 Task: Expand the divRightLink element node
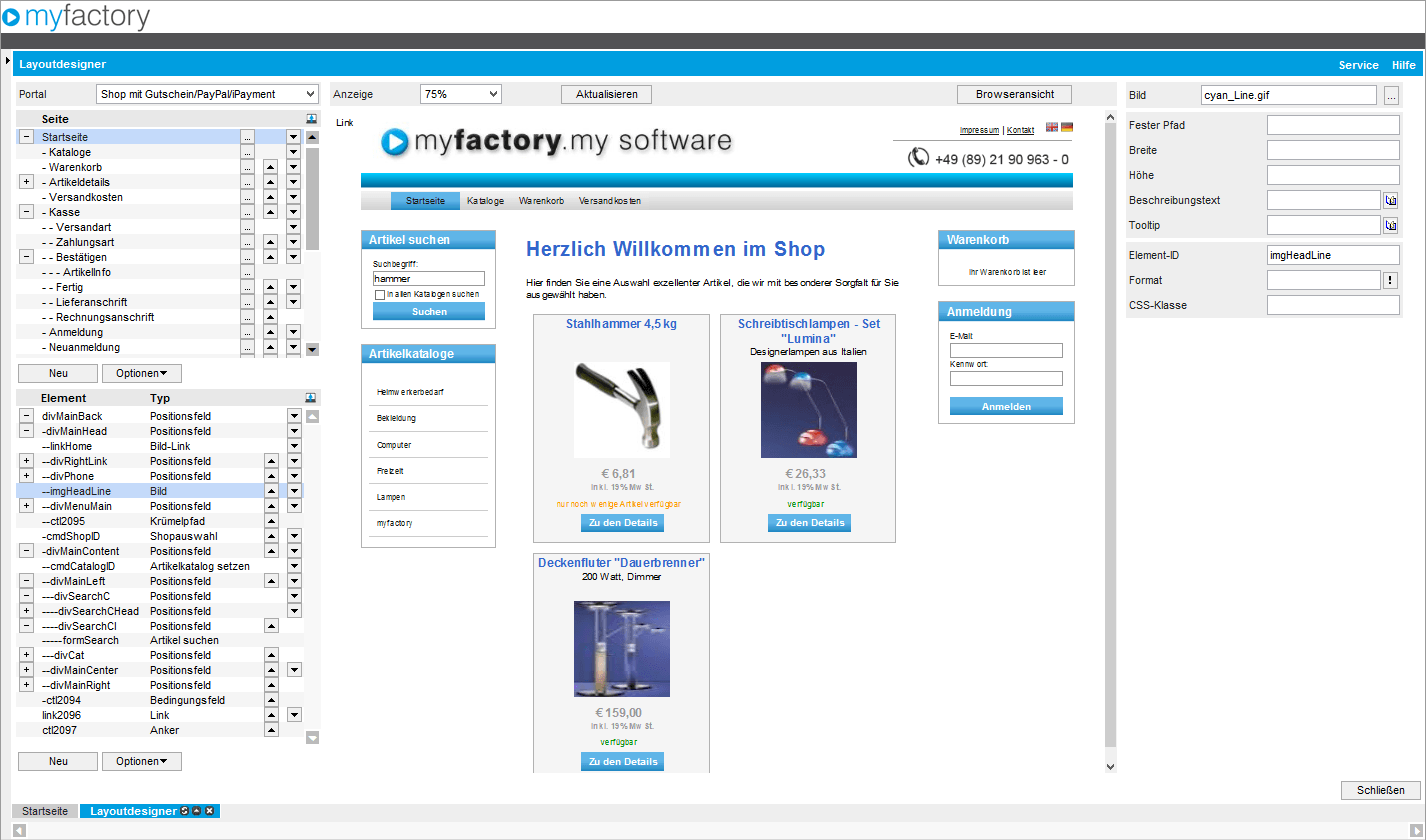[x=26, y=461]
